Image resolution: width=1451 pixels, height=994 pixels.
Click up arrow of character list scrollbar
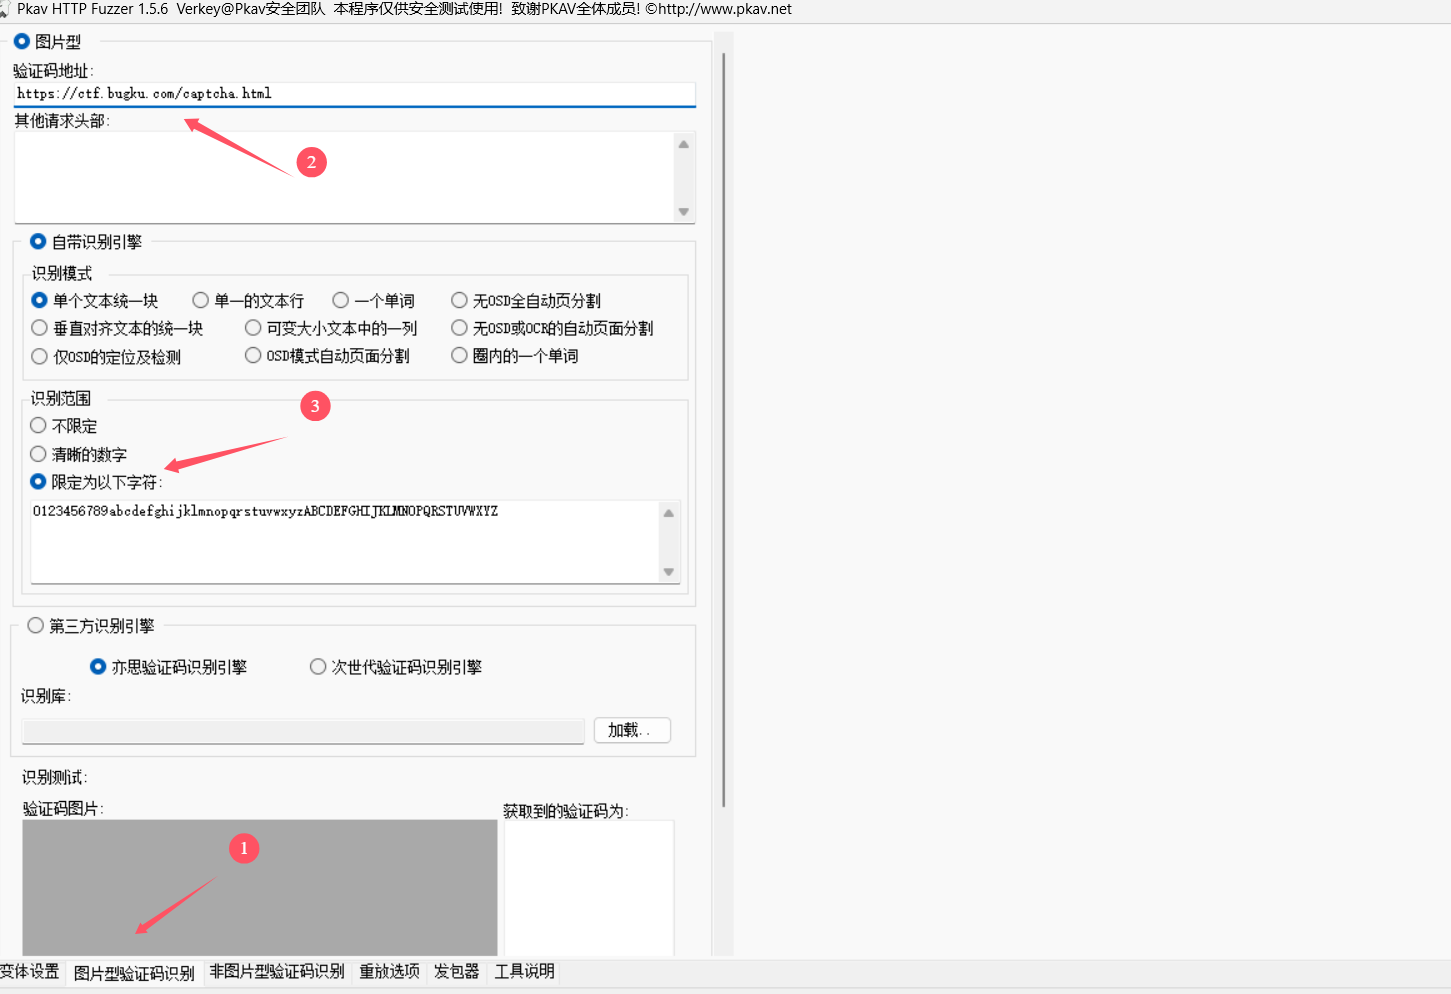click(x=669, y=513)
